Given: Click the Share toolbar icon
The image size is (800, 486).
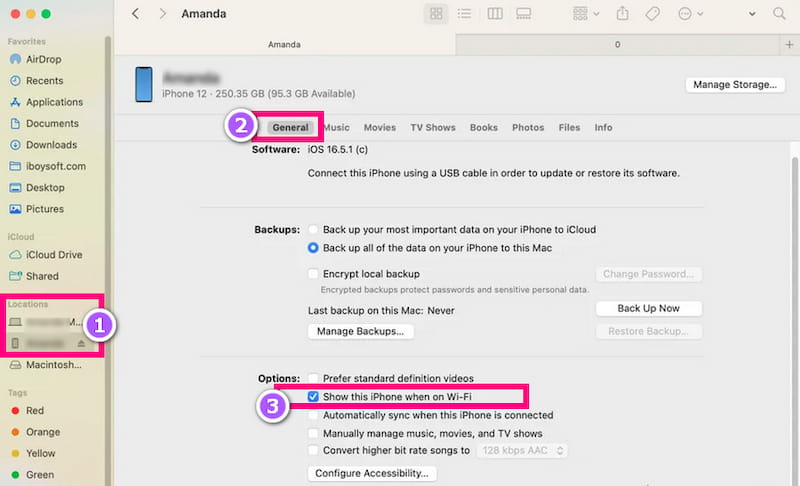Looking at the screenshot, I should coord(622,14).
